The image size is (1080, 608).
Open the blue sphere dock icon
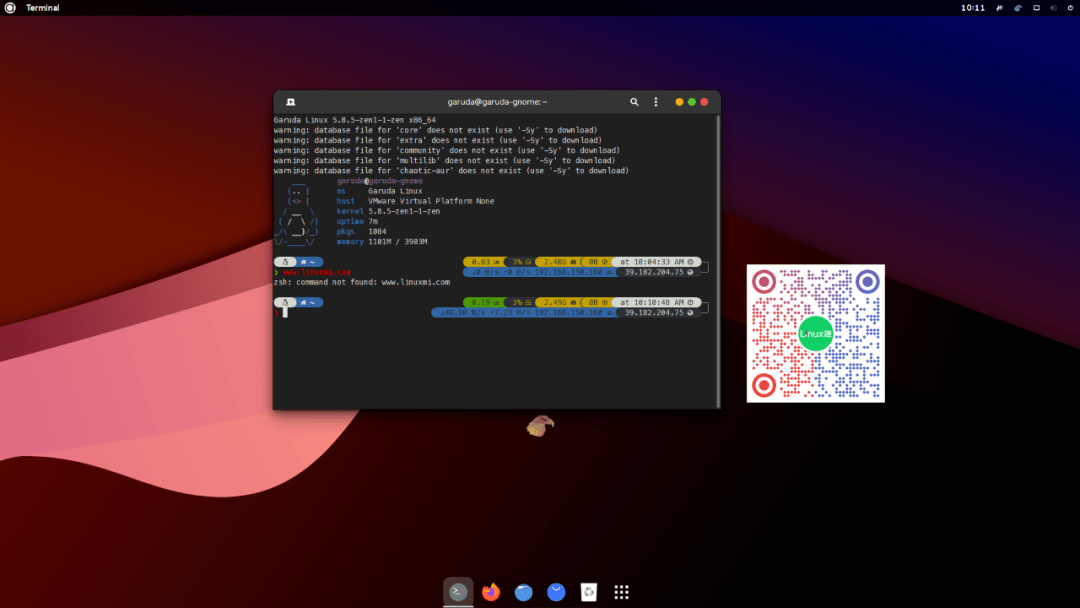click(523, 591)
